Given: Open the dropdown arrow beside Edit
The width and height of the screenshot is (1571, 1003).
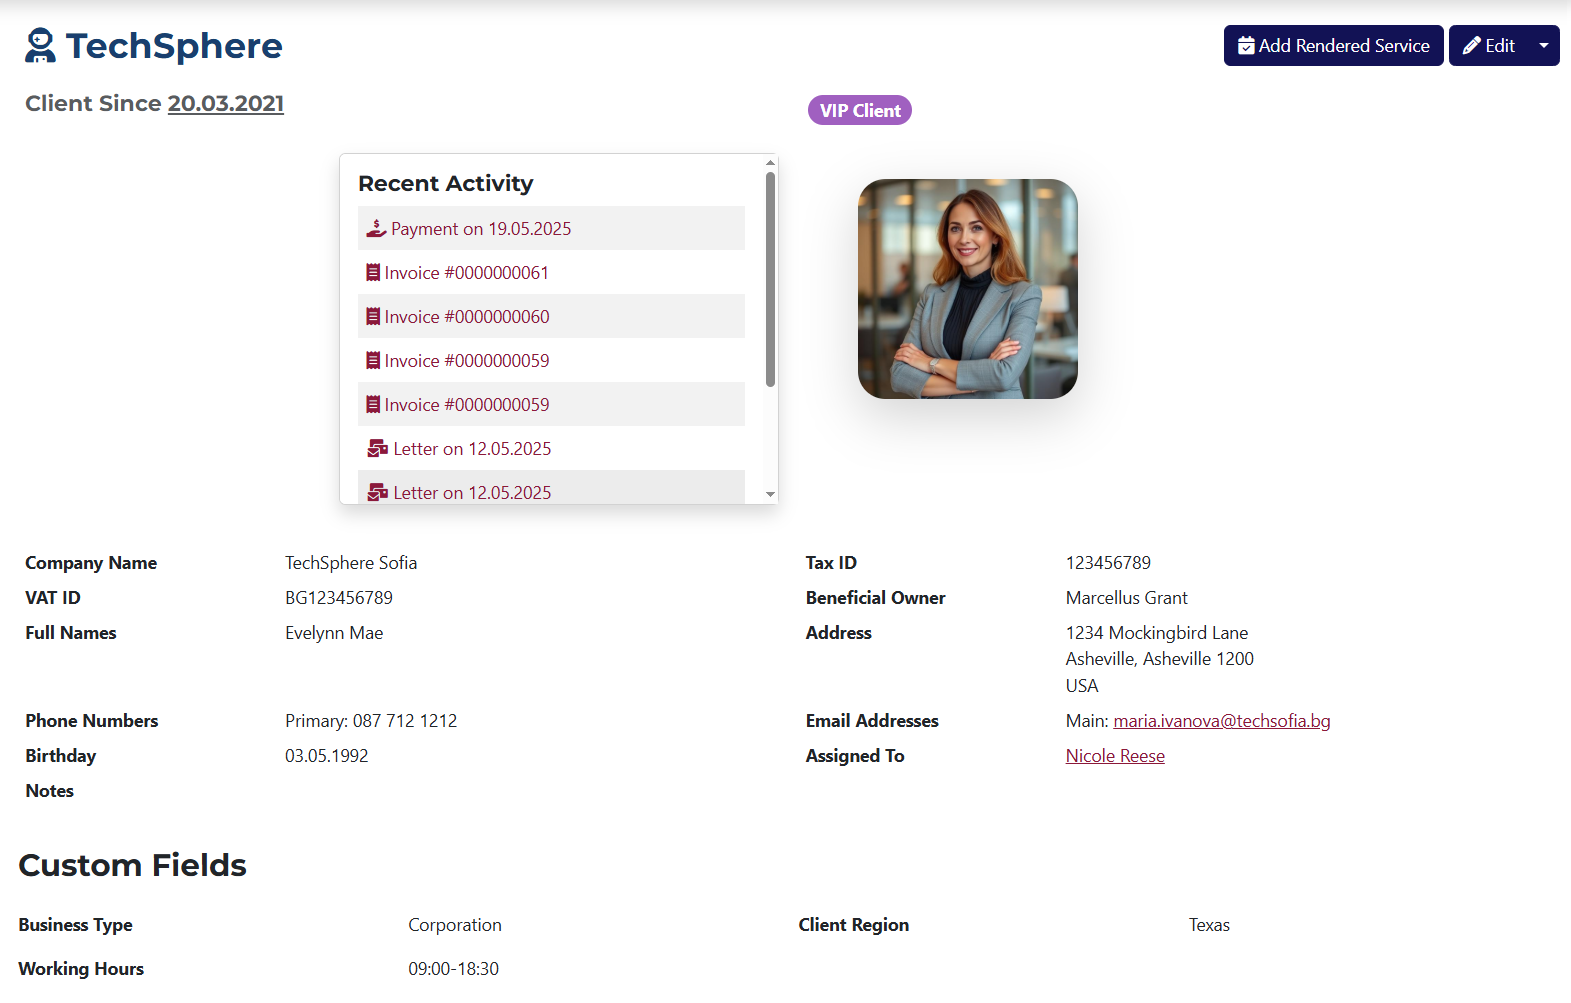Looking at the screenshot, I should click(1544, 46).
